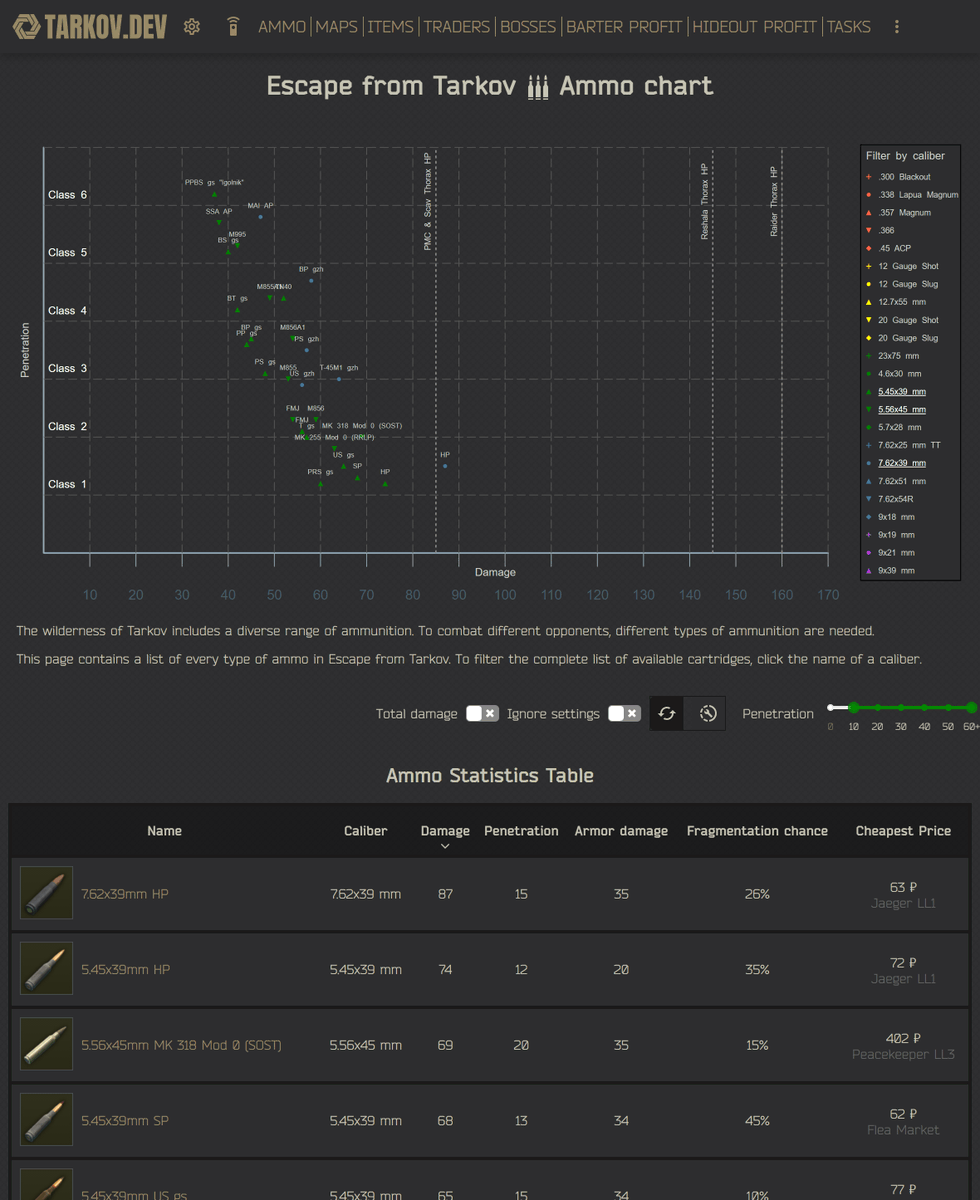Screen dimensions: 980x1200
Task: Toggle 20 Gauge Shot caliber filter
Action: [908, 320]
